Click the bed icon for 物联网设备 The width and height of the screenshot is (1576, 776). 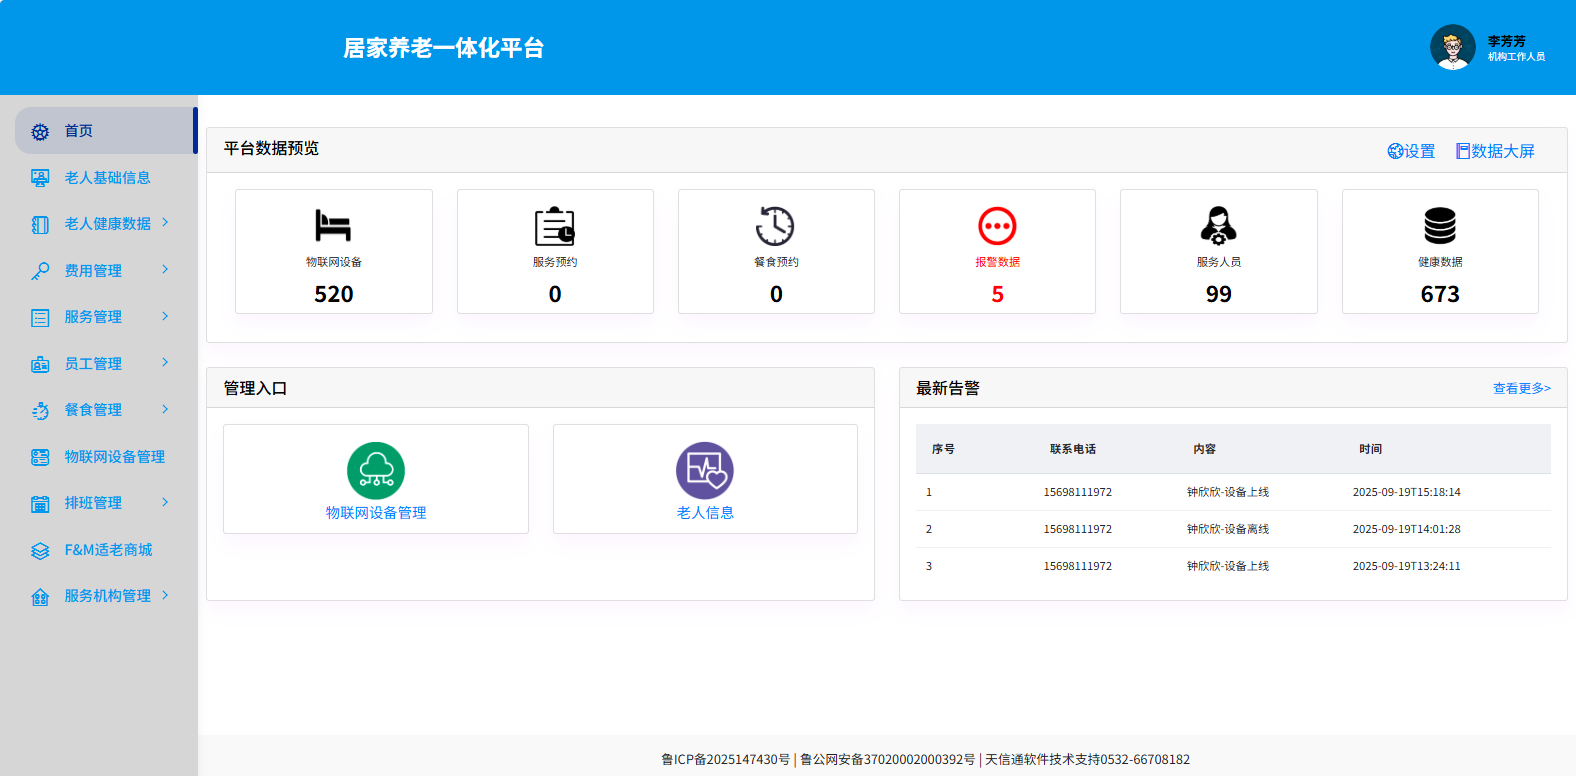(333, 226)
